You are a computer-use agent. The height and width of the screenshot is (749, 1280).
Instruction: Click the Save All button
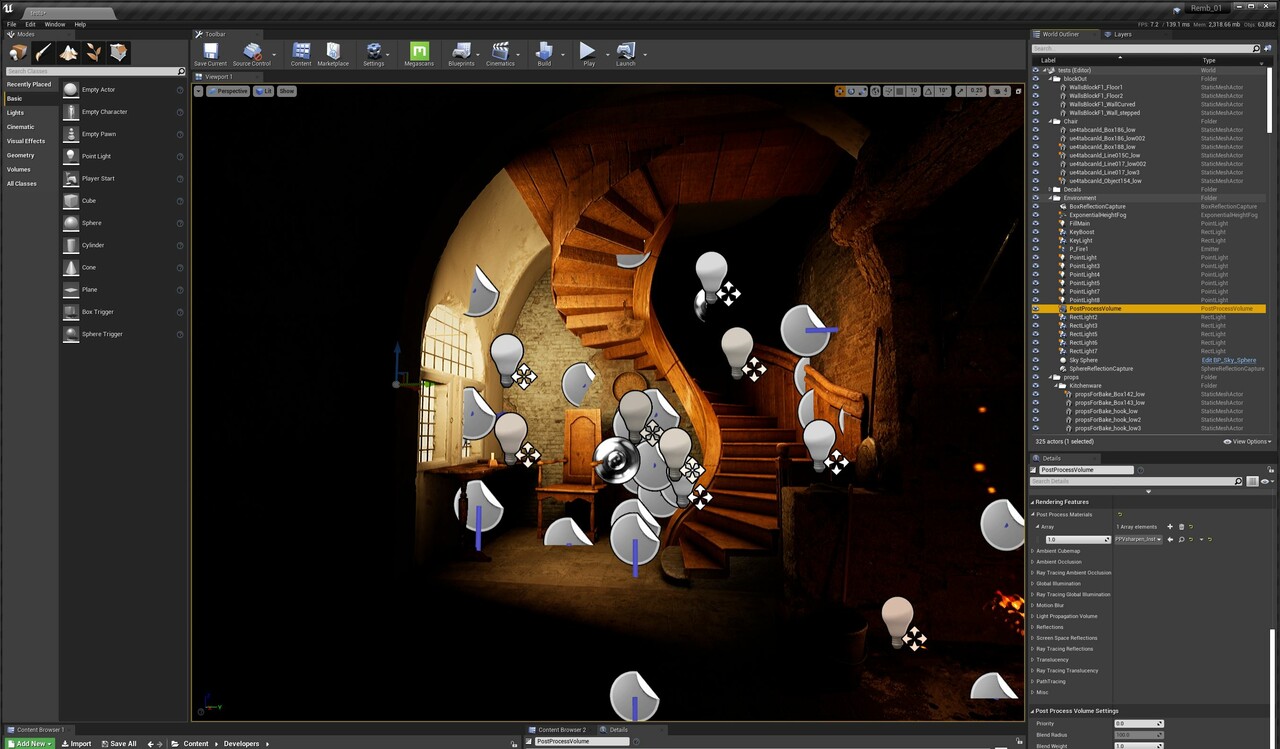118,743
